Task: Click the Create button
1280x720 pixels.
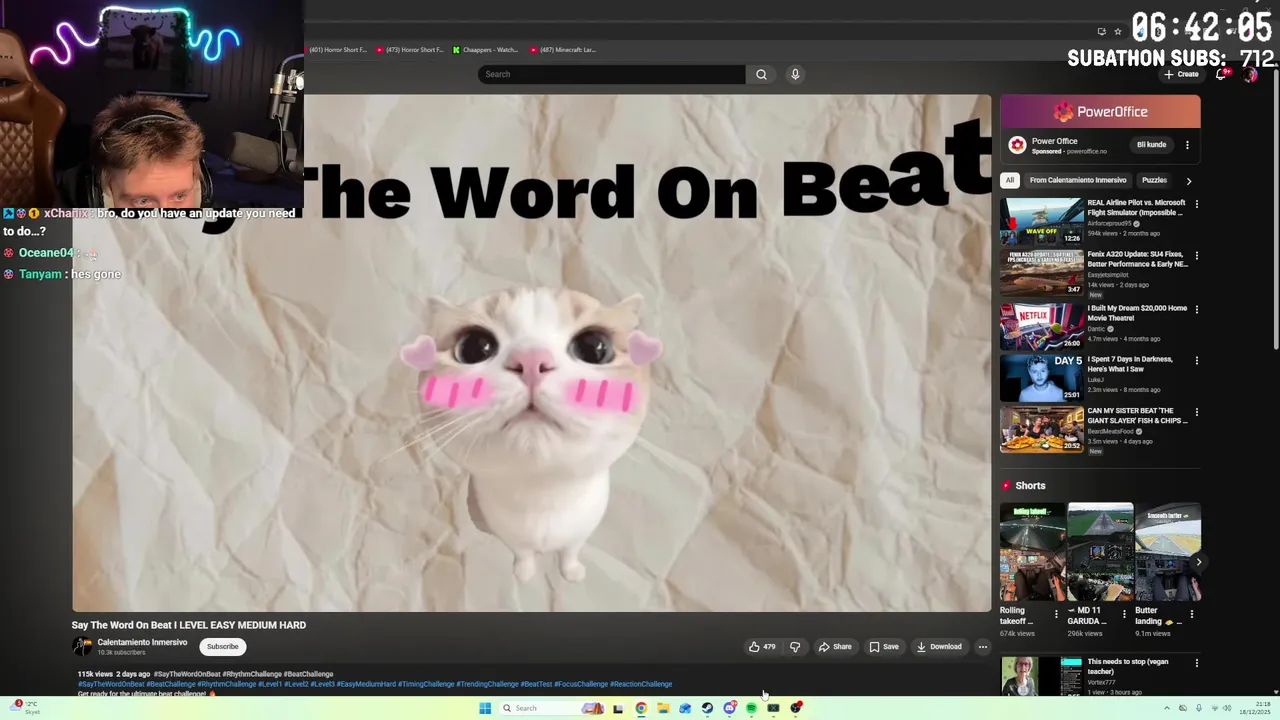Action: tap(1181, 74)
